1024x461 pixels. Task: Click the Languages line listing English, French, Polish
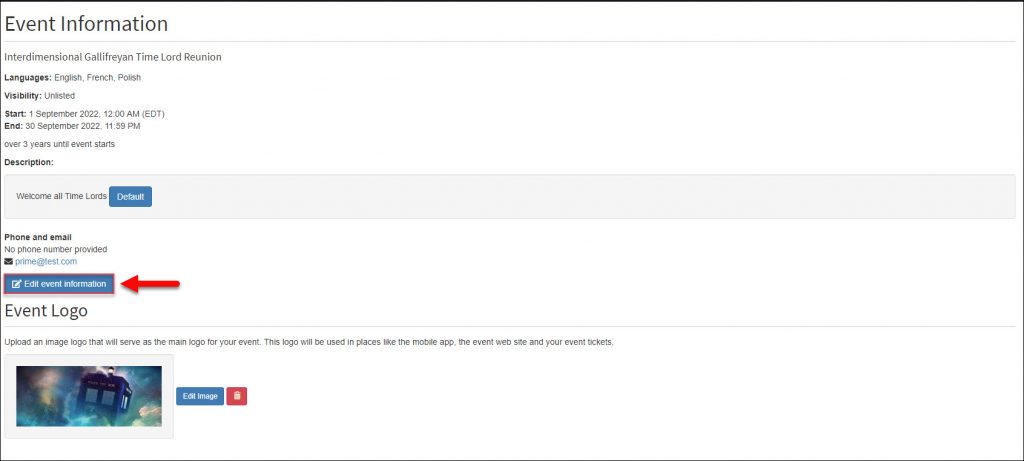point(72,77)
